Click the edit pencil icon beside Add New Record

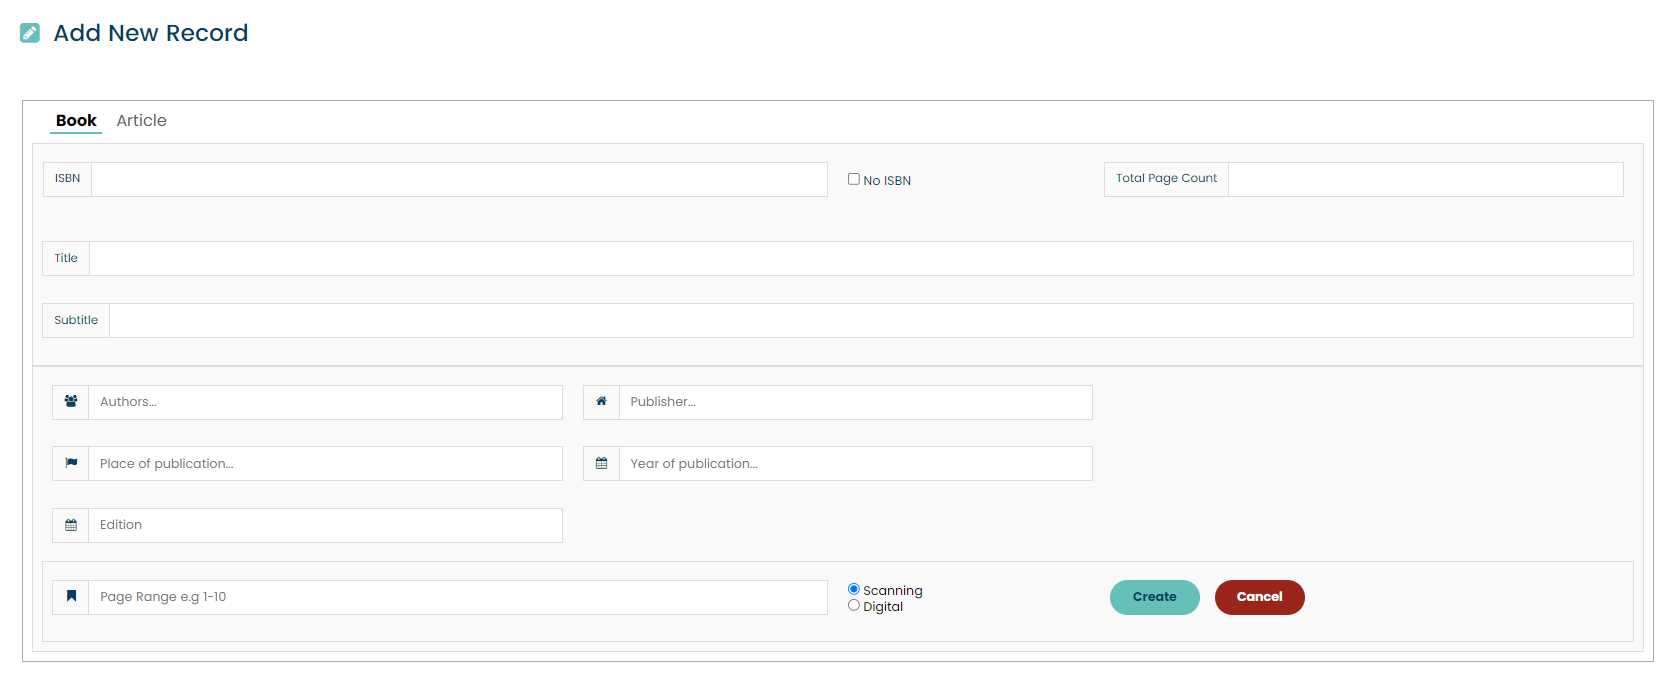30,33
